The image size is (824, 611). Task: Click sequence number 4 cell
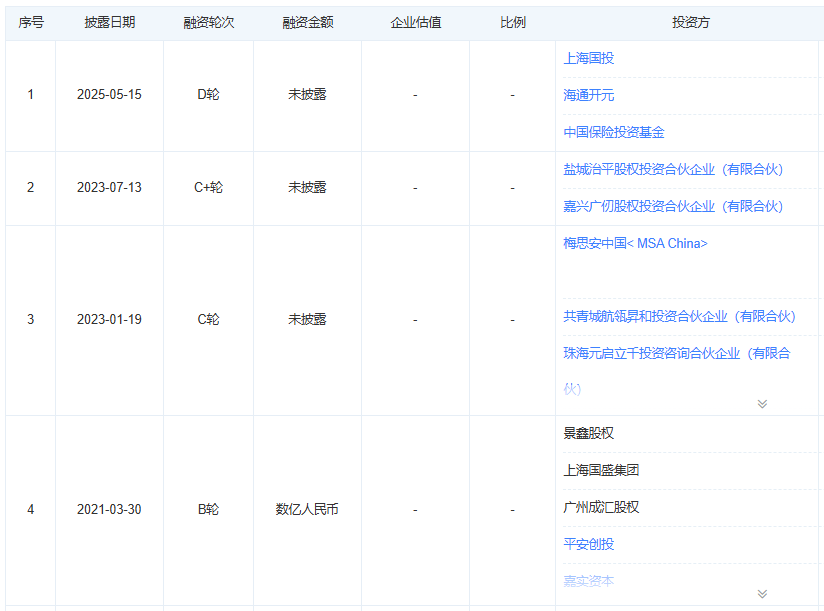[x=30, y=510]
